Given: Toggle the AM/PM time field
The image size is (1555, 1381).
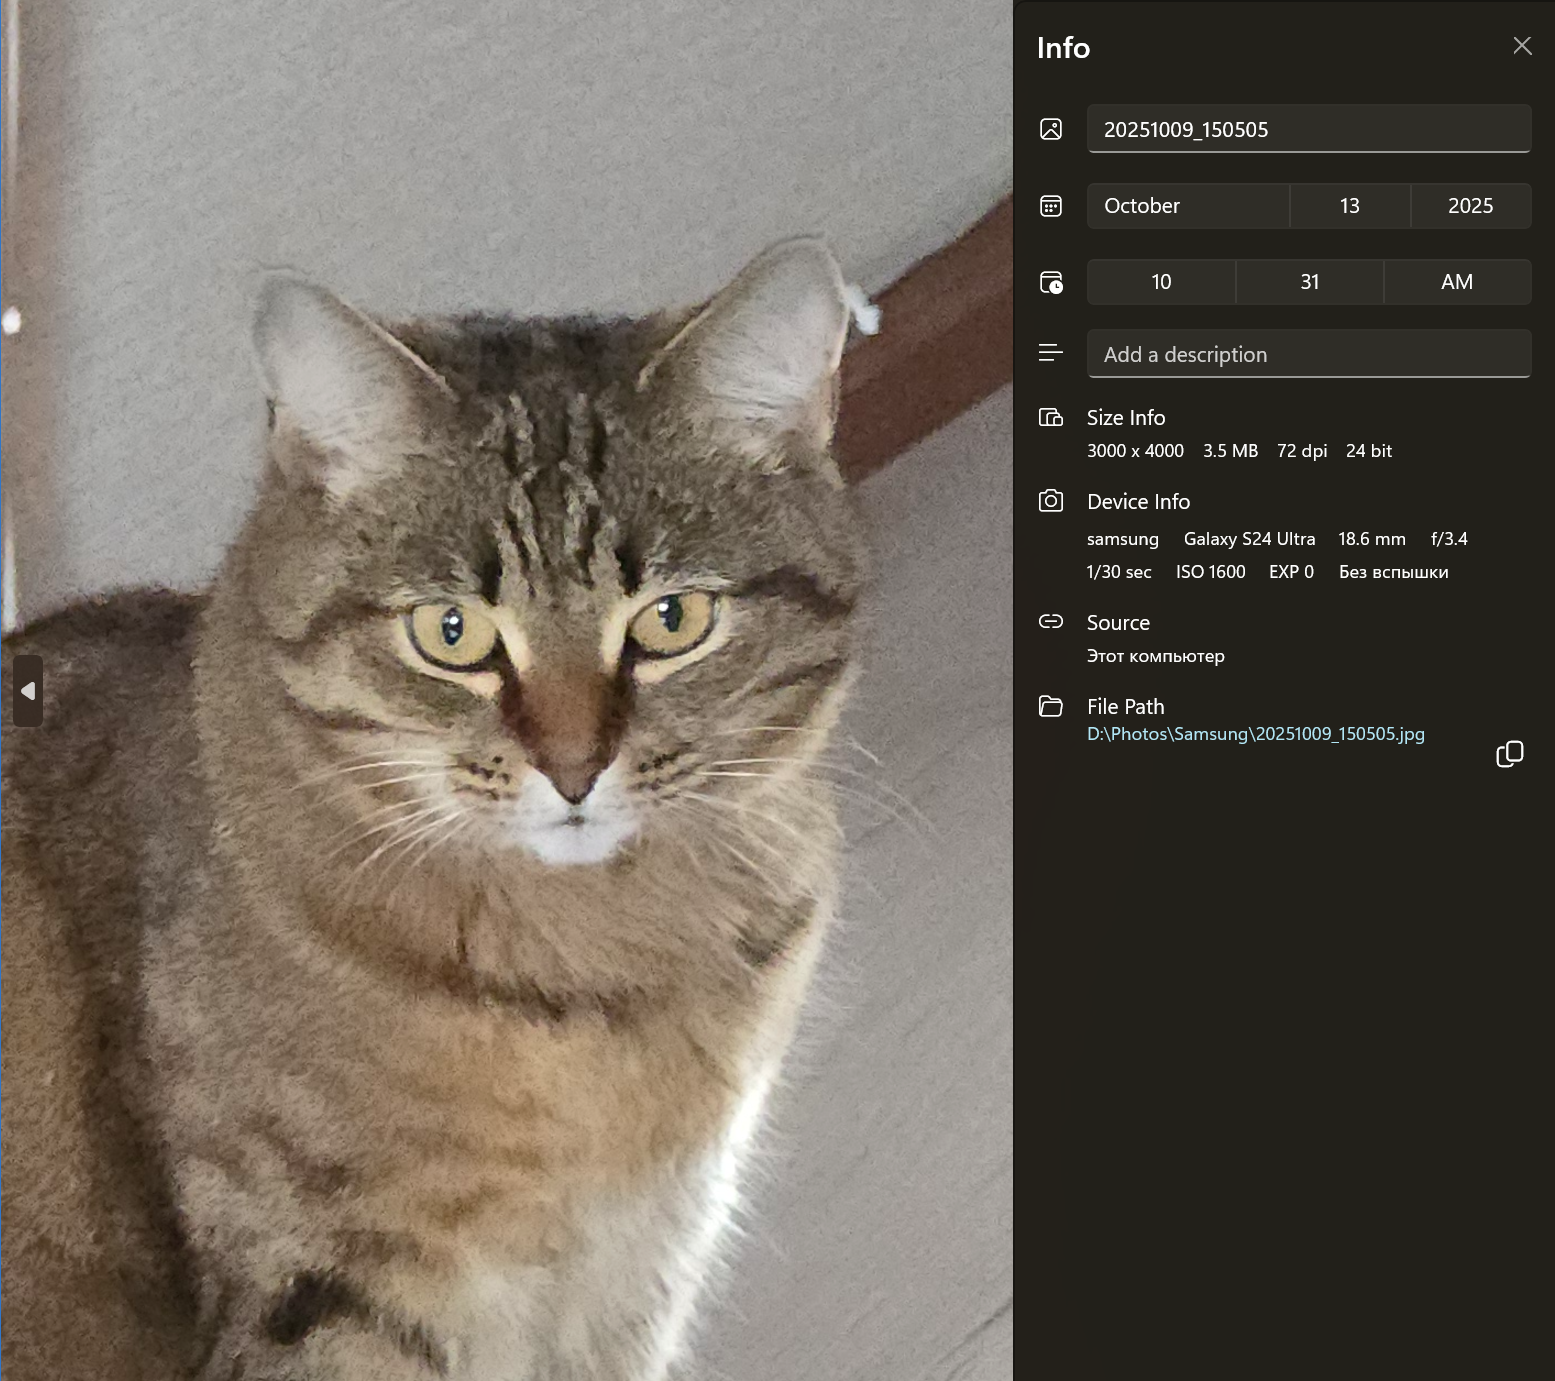Looking at the screenshot, I should click(x=1456, y=282).
